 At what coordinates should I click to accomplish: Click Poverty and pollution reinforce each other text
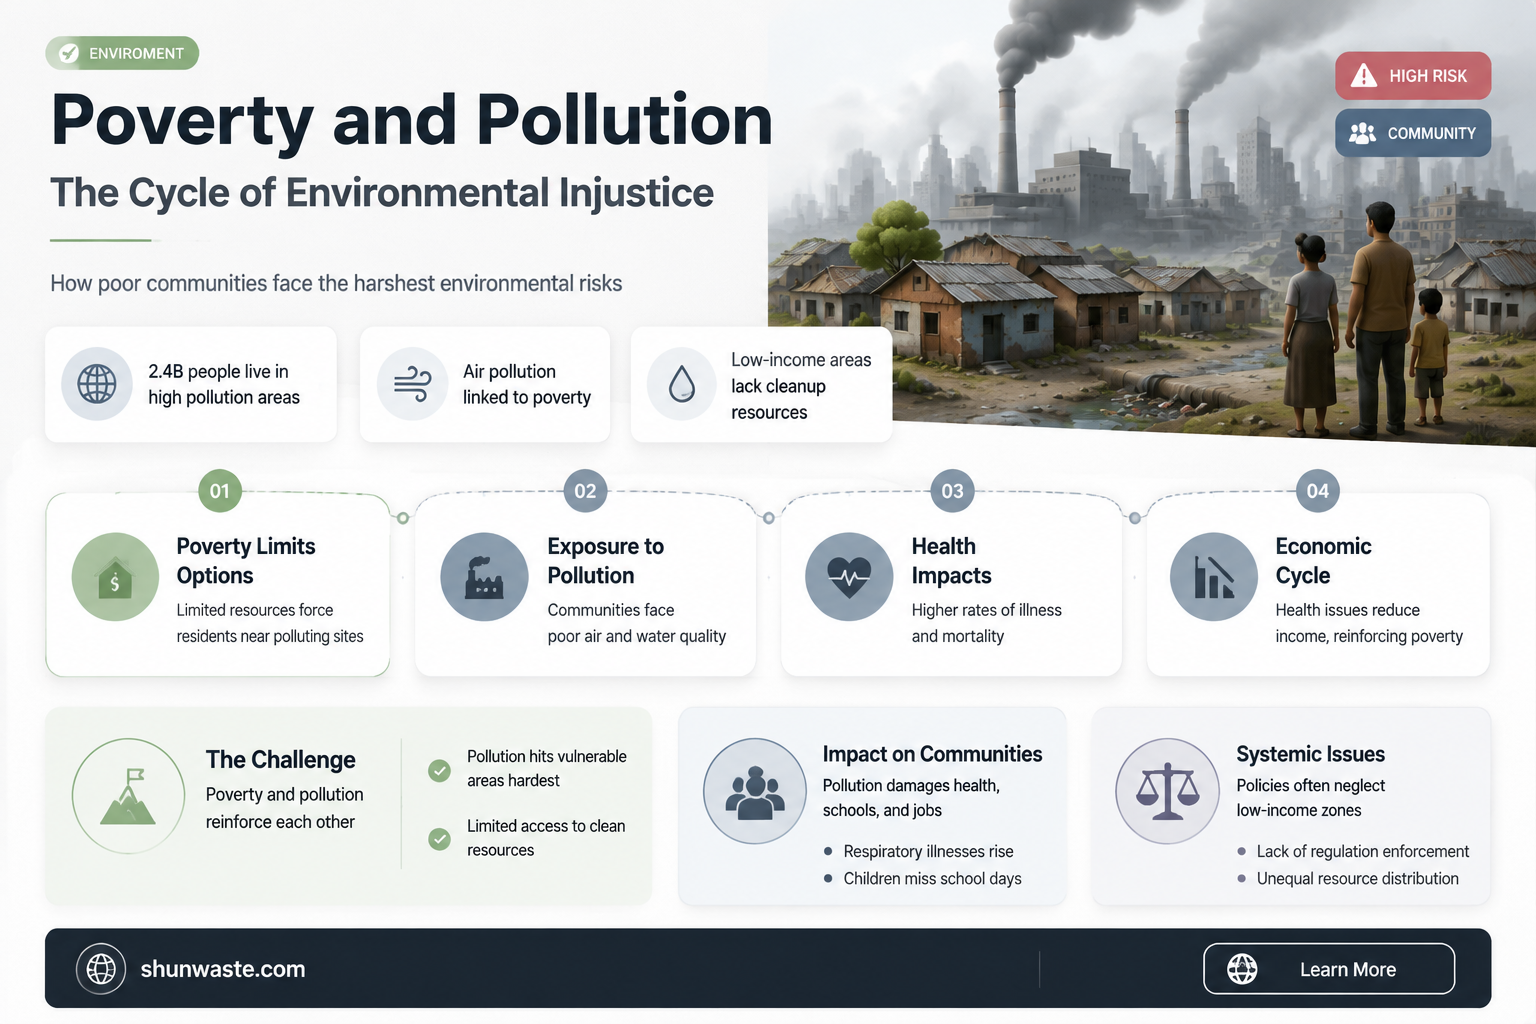coord(284,808)
